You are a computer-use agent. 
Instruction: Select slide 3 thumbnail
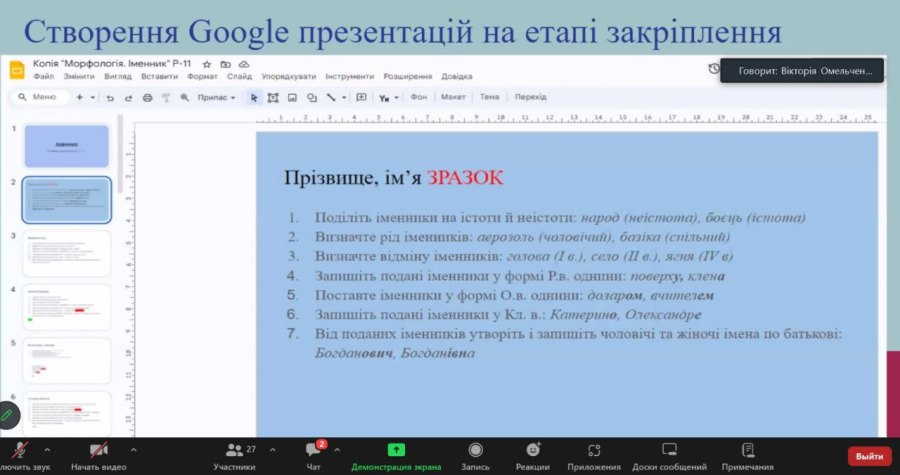coord(67,254)
